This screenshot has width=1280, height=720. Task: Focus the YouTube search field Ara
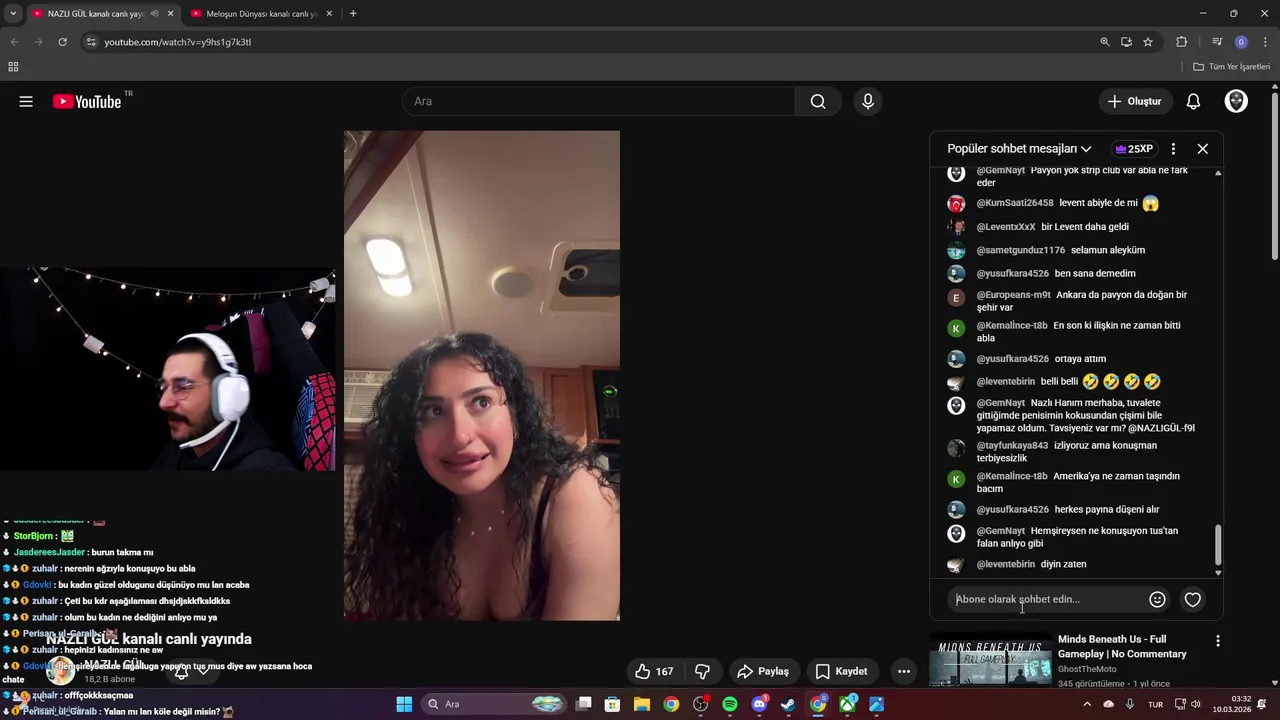(x=599, y=101)
